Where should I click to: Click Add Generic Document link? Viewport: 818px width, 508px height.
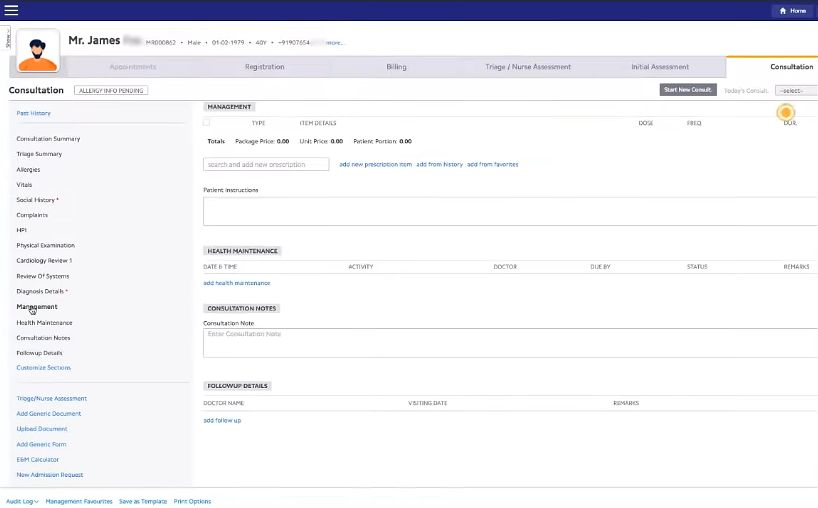coord(49,414)
